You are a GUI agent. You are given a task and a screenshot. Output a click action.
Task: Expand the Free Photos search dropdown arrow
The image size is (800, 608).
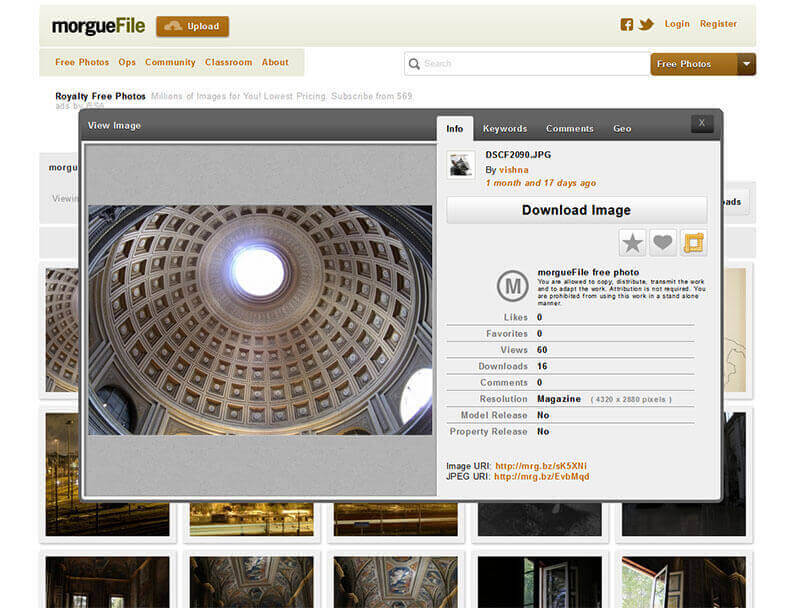point(746,64)
